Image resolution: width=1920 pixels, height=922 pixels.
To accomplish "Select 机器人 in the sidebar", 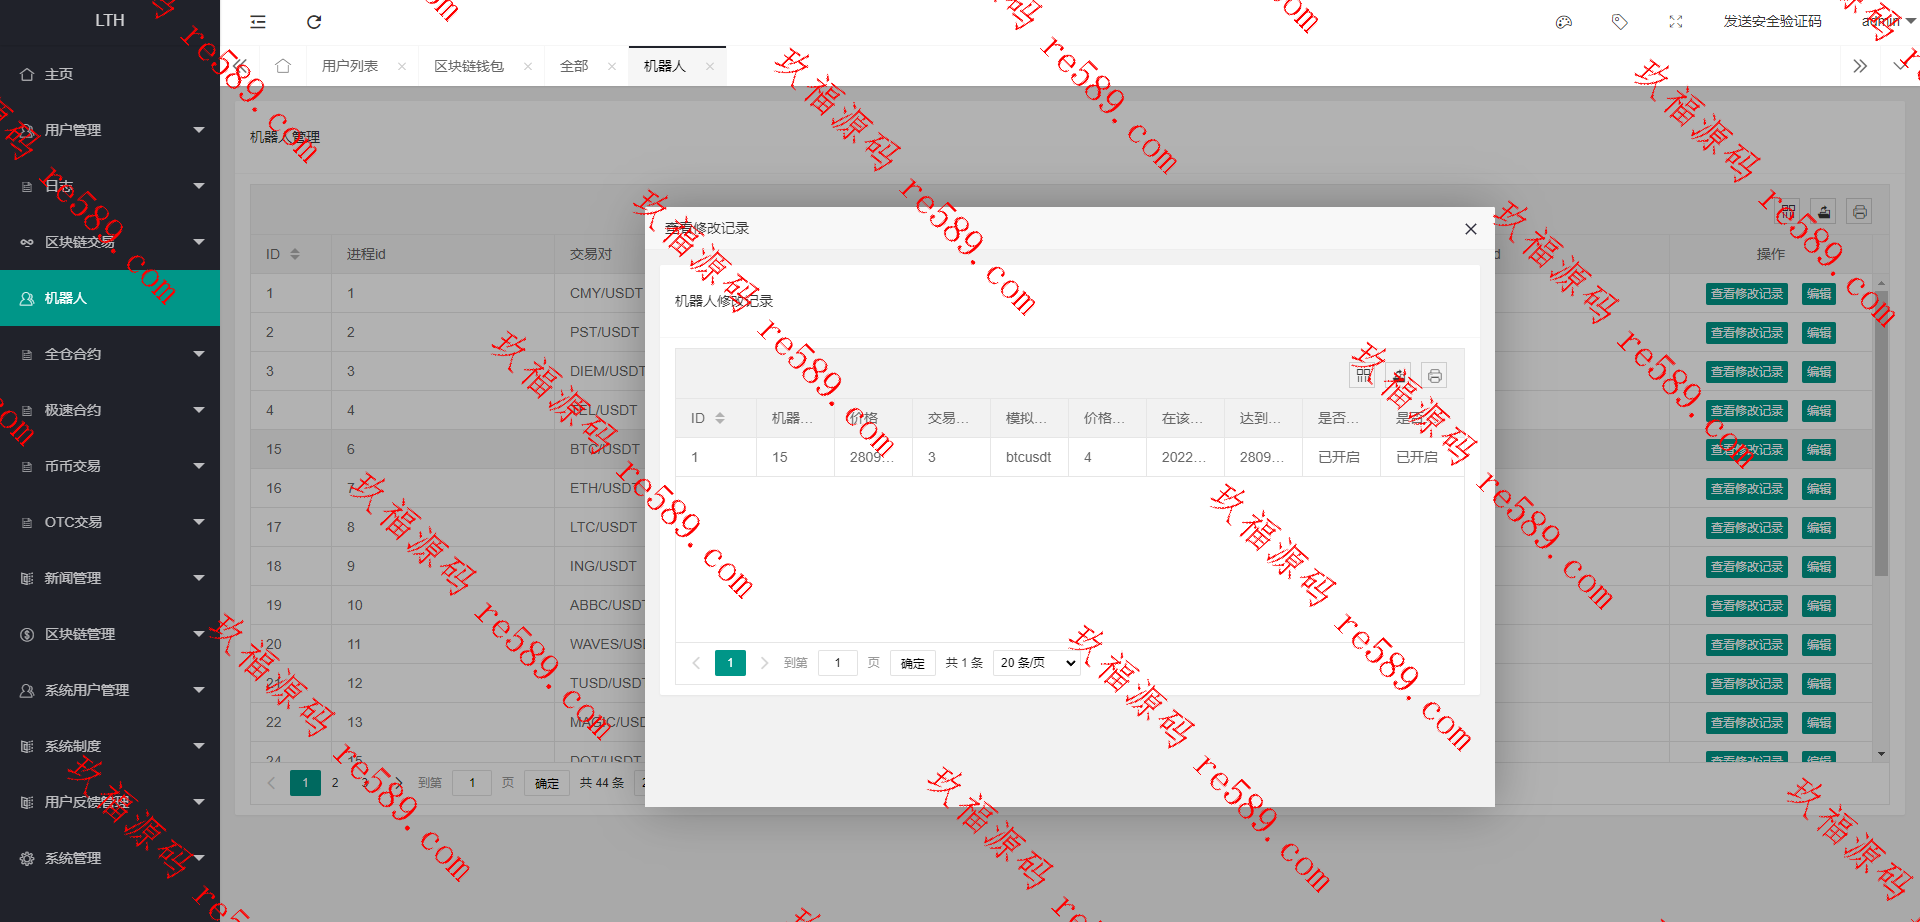I will [x=110, y=298].
